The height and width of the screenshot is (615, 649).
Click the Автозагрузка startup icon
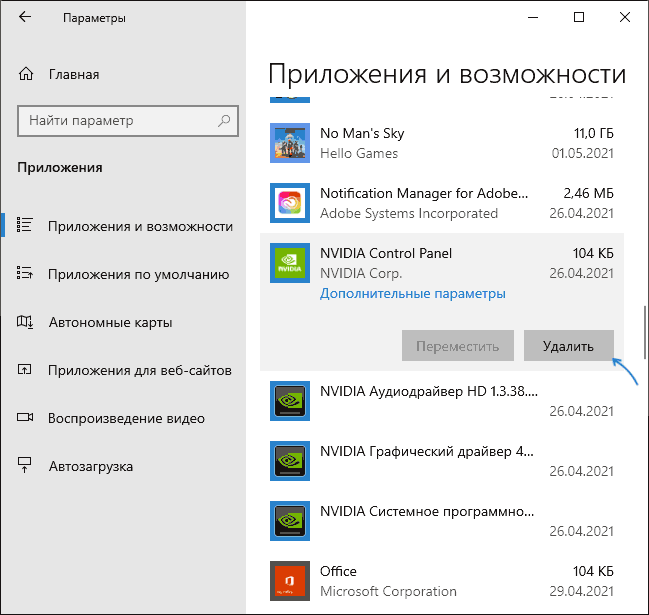(24, 466)
